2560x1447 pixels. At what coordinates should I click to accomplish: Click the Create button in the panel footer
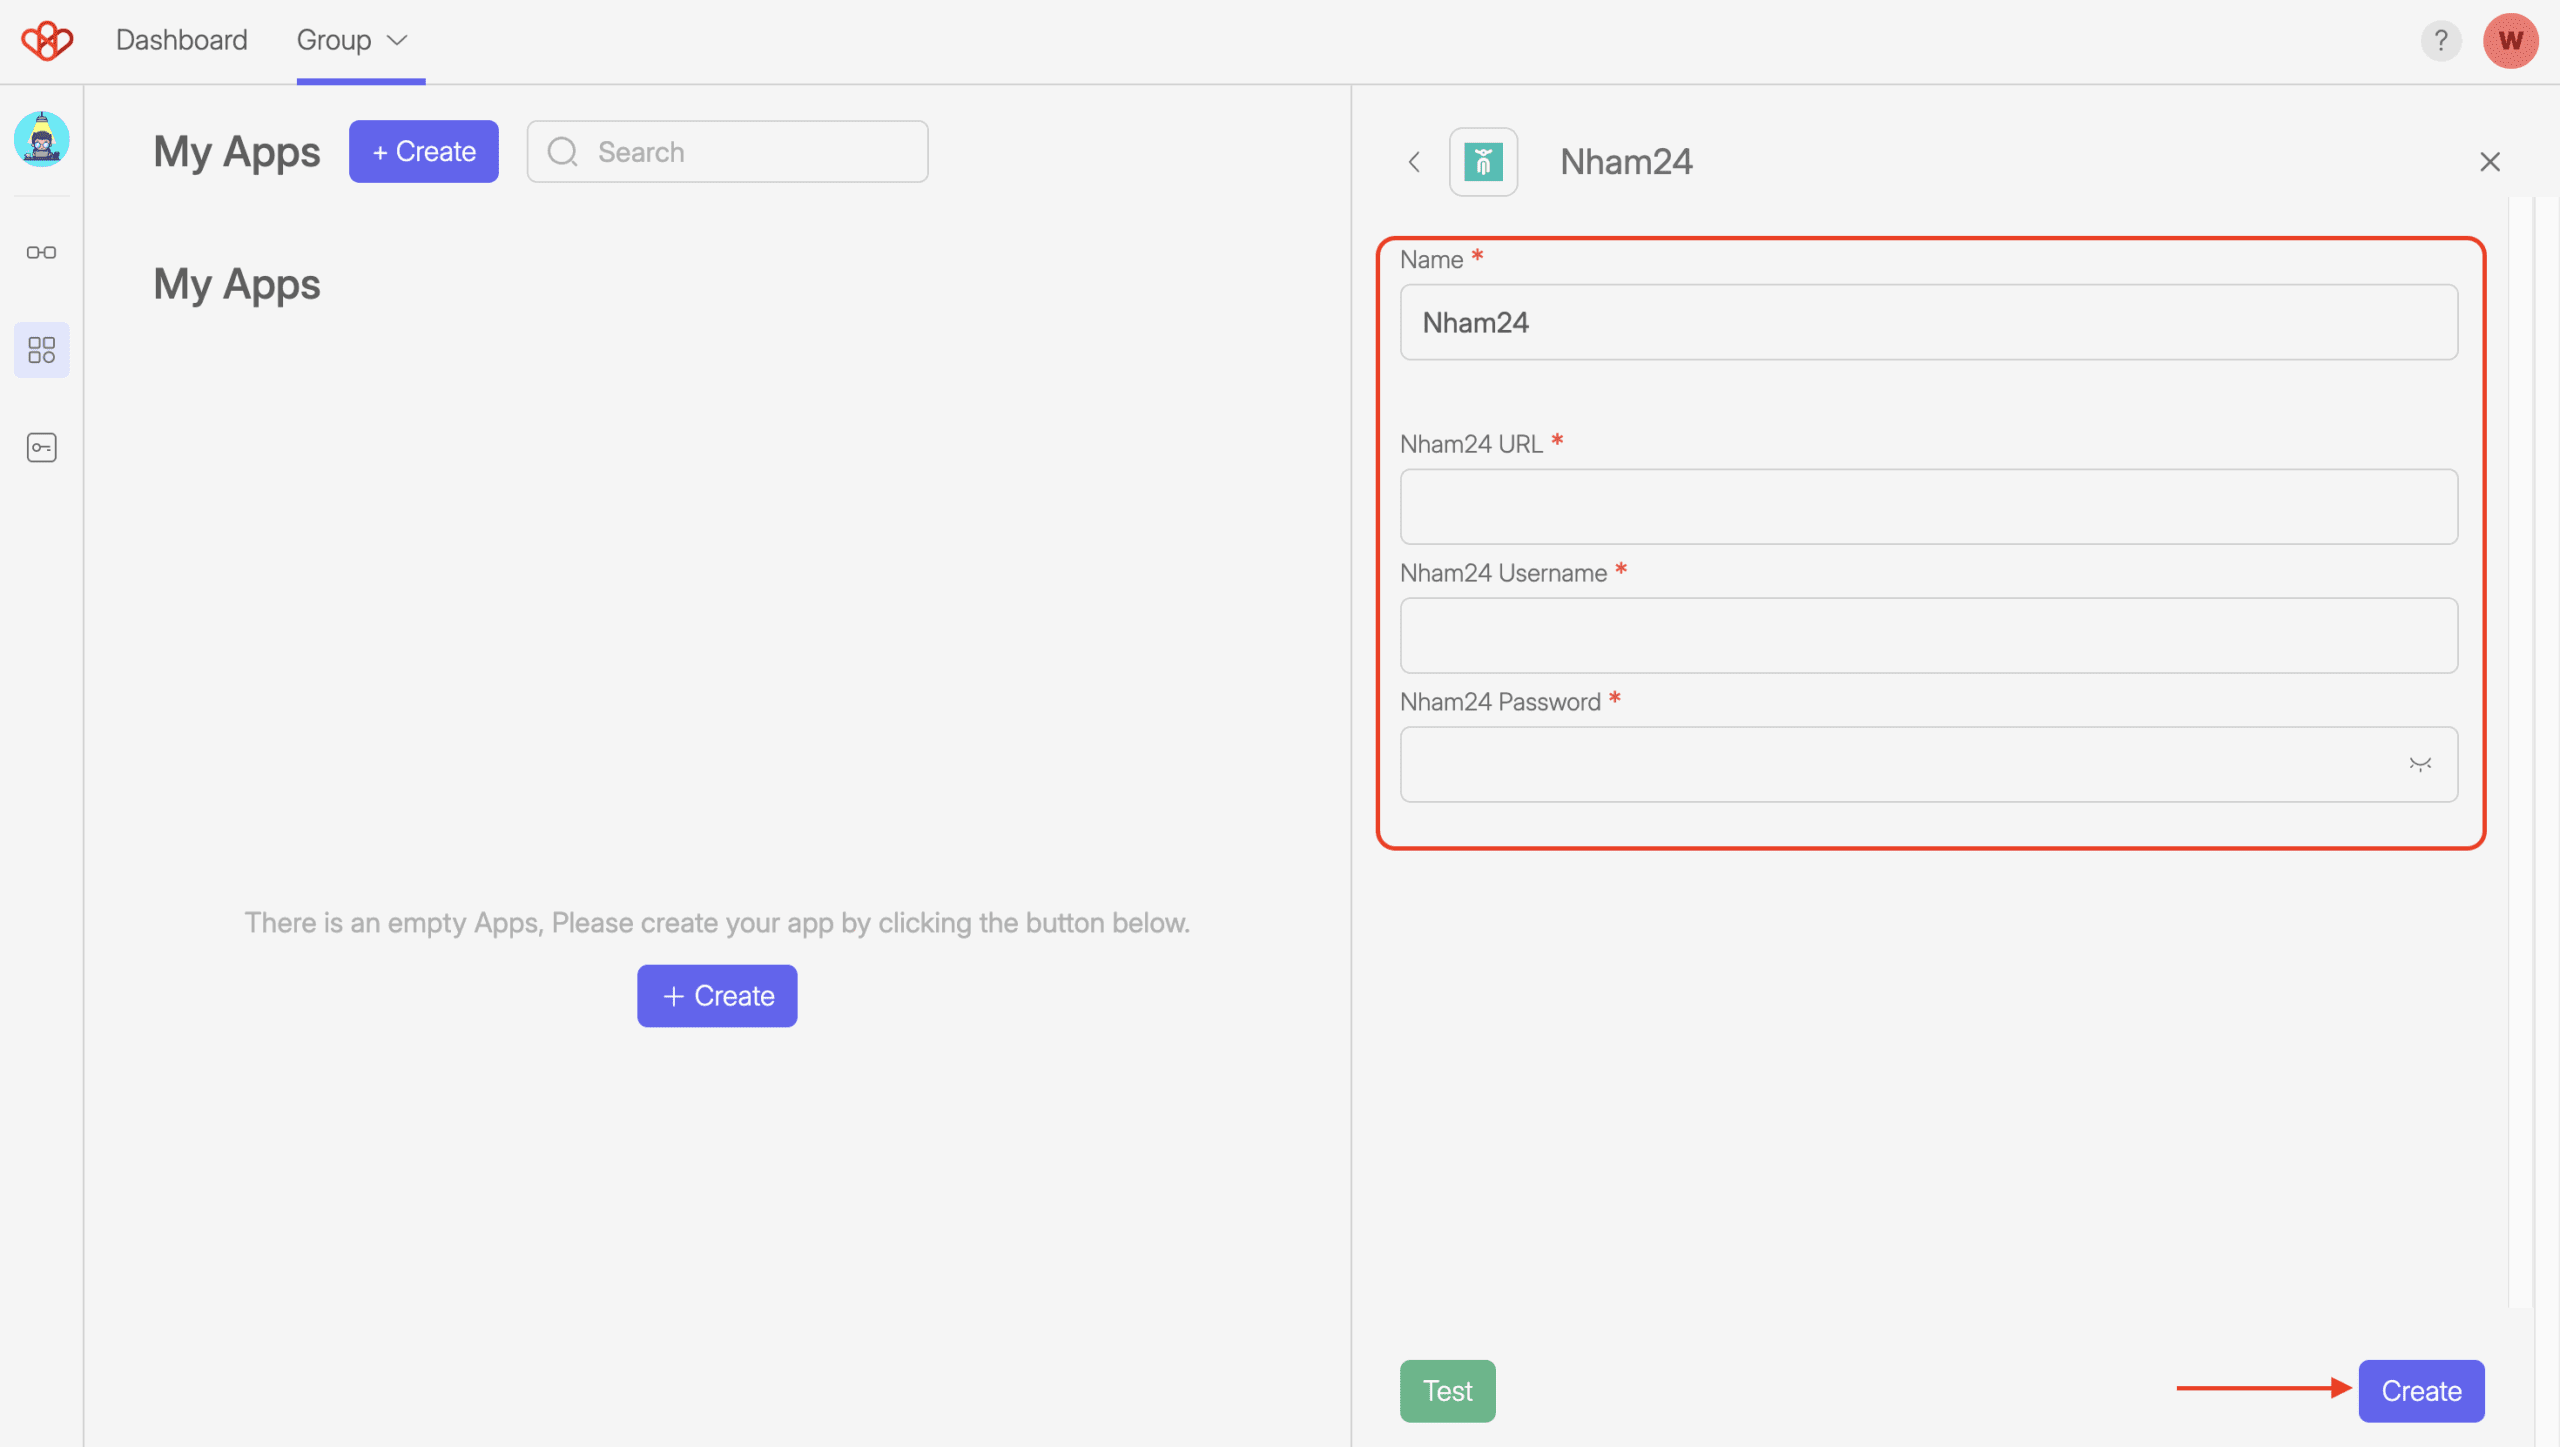2421,1391
